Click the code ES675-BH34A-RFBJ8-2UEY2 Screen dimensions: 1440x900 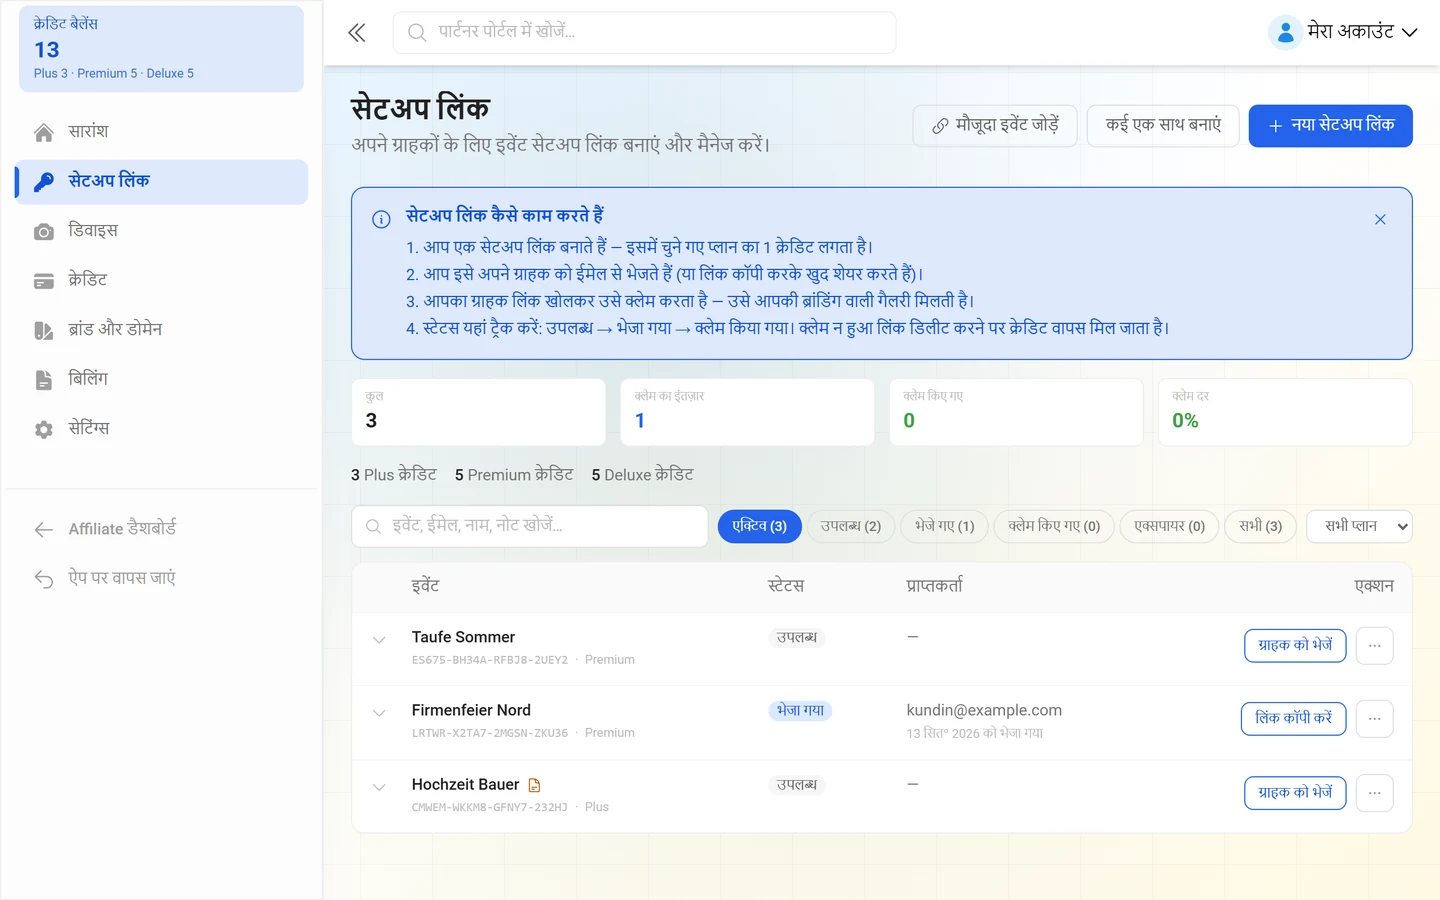(x=490, y=661)
